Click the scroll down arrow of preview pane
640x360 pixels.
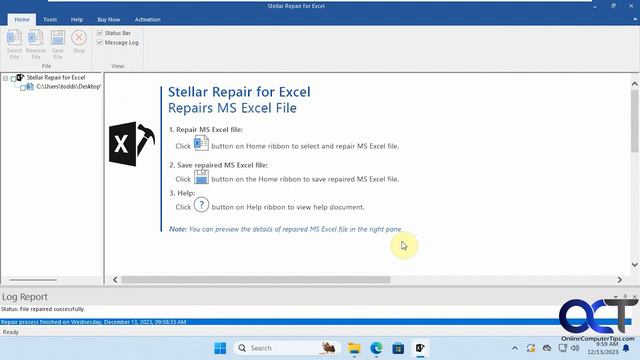tap(635, 264)
